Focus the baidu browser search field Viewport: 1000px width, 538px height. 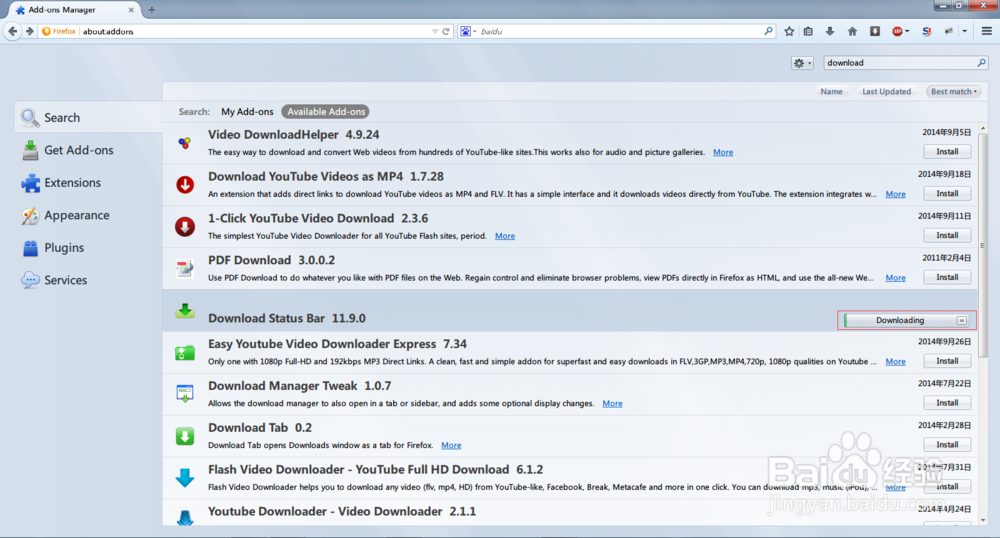coord(619,31)
